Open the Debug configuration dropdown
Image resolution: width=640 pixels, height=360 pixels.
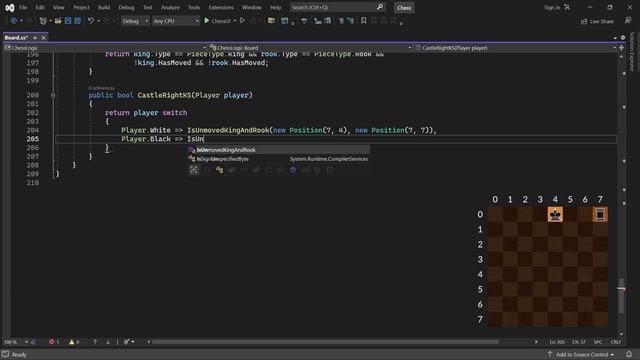click(x=135, y=21)
